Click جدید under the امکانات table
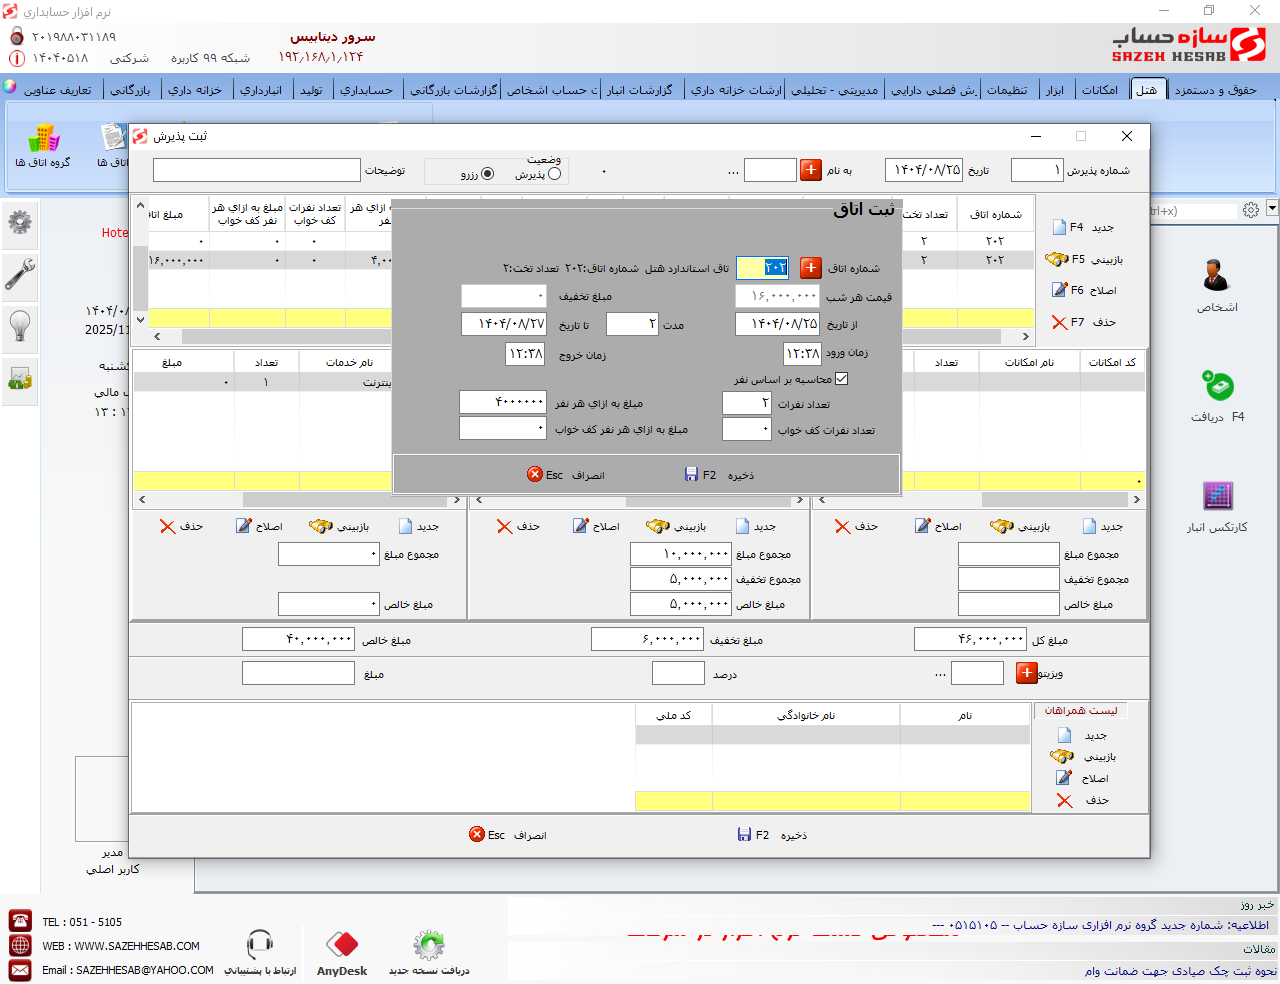Viewport: 1280px width, 984px height. pyautogui.click(x=1103, y=526)
